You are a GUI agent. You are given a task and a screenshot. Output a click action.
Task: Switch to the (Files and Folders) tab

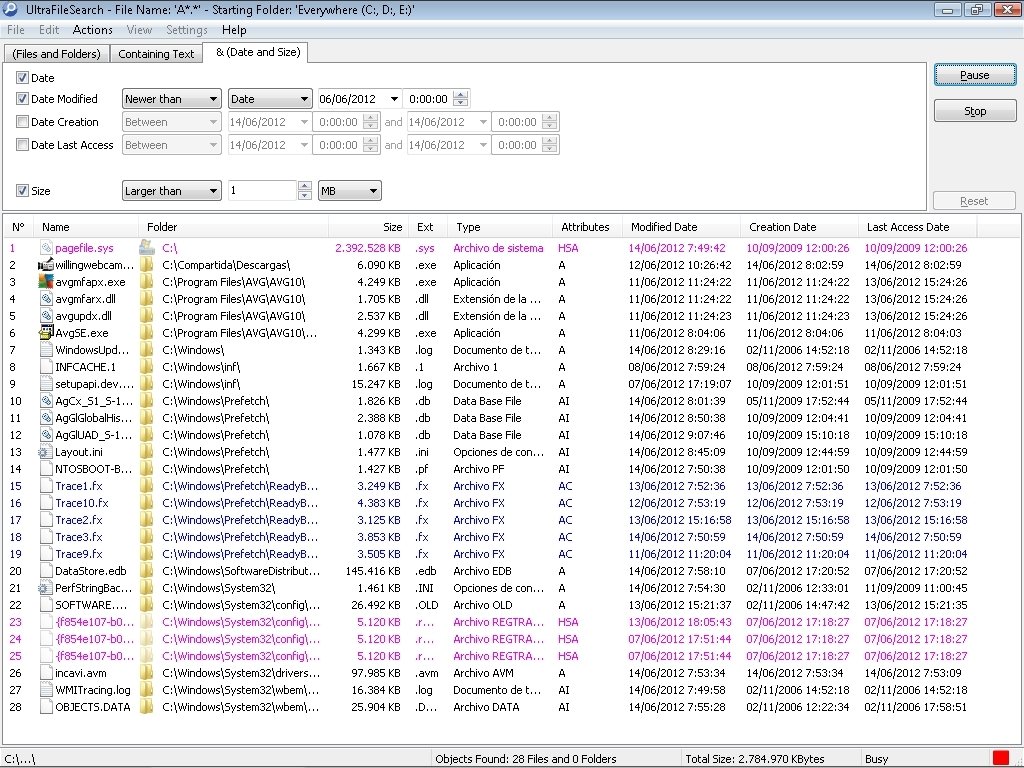tap(57, 54)
